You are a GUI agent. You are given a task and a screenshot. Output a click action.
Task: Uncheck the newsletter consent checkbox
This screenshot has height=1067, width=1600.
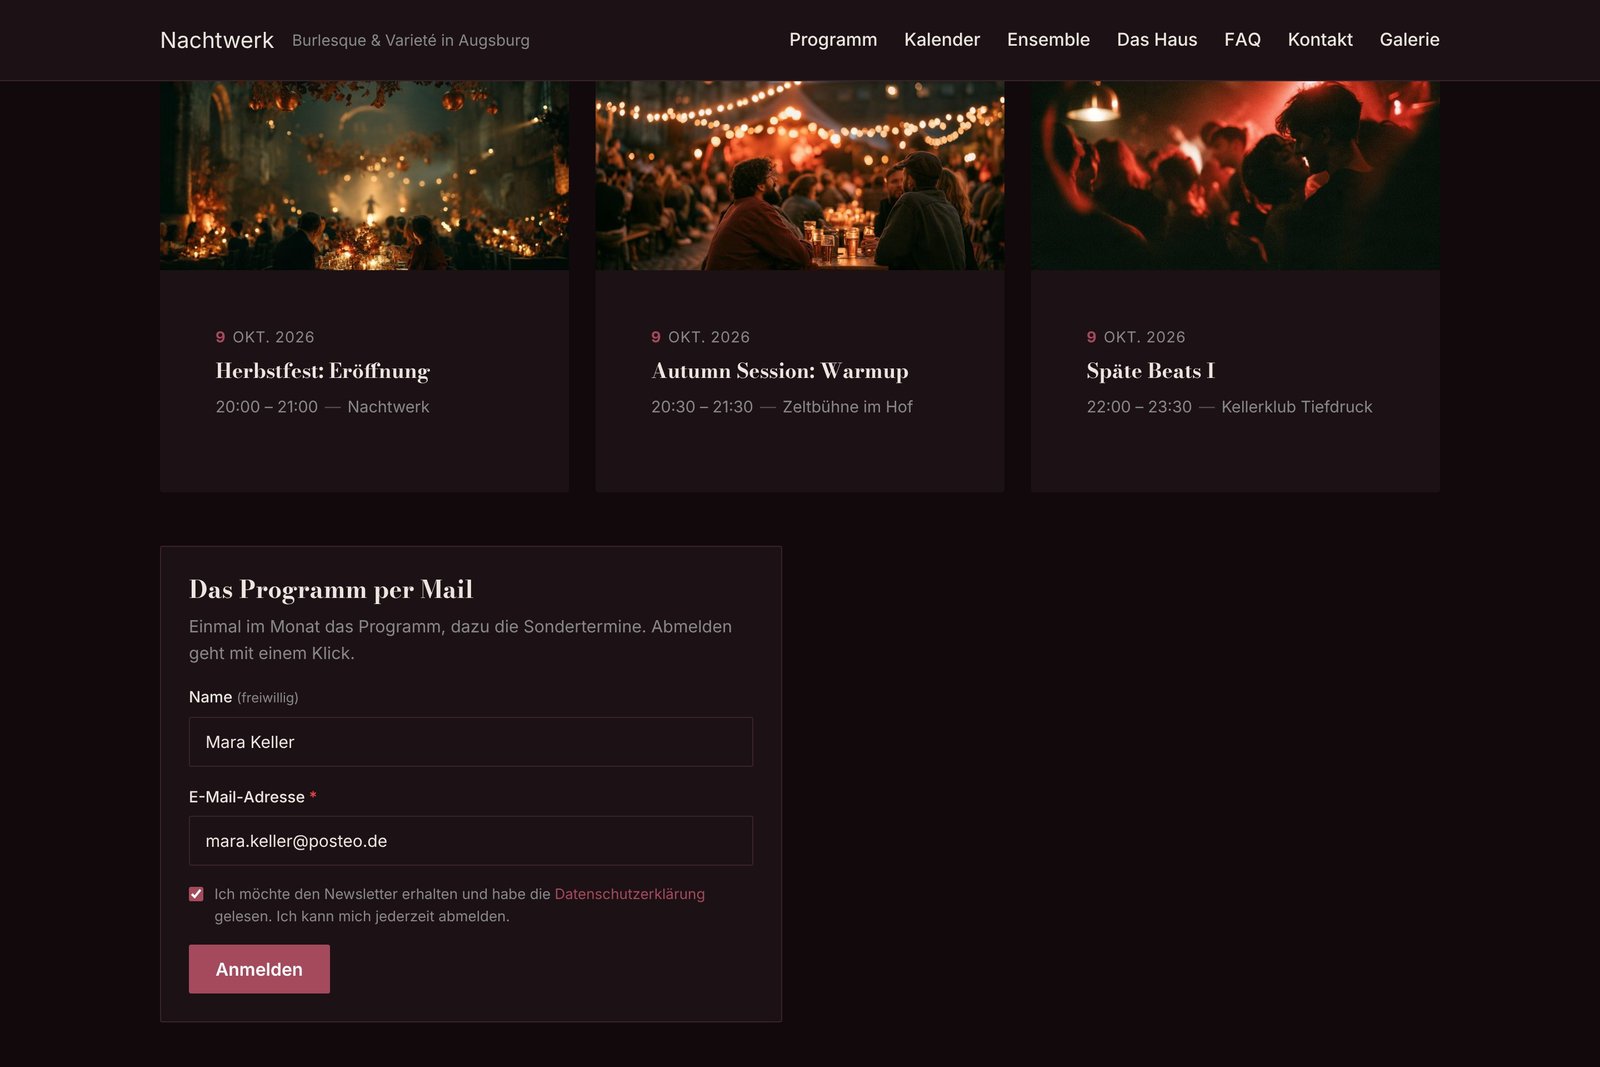click(x=196, y=894)
